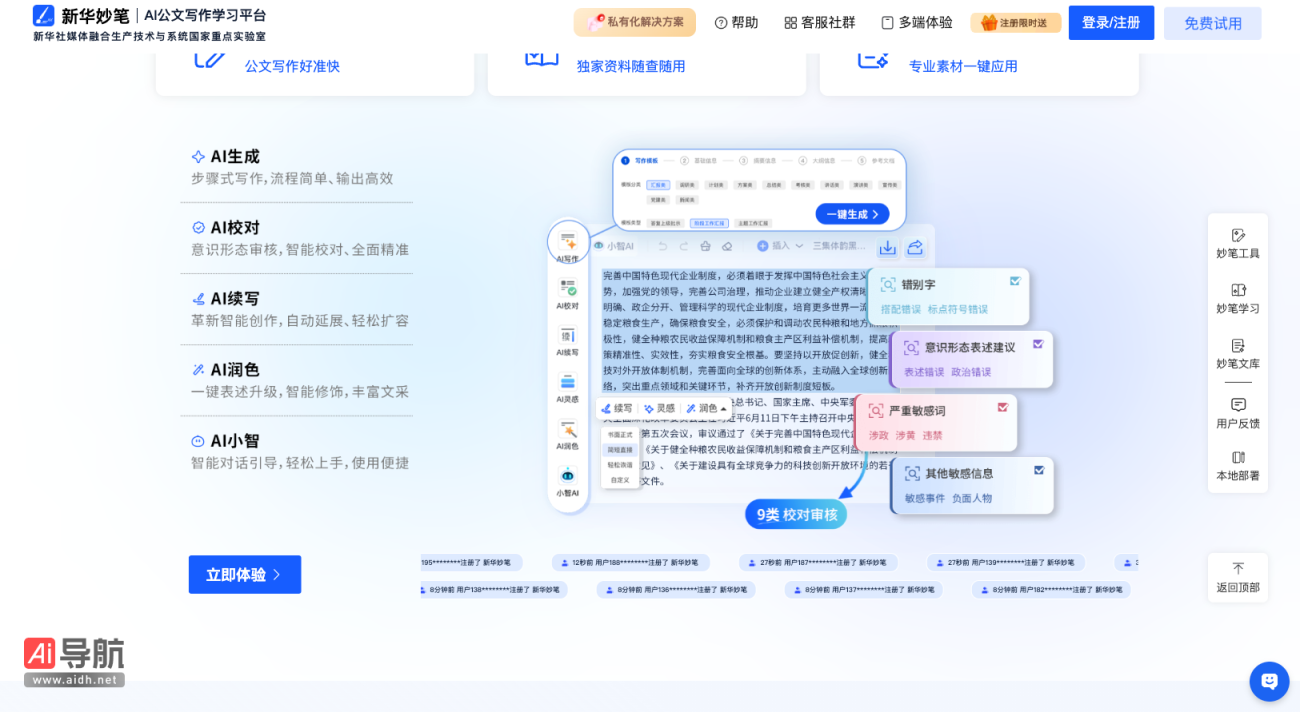Toggle the 其他敏感信息 checkbox

[x=1039, y=470]
